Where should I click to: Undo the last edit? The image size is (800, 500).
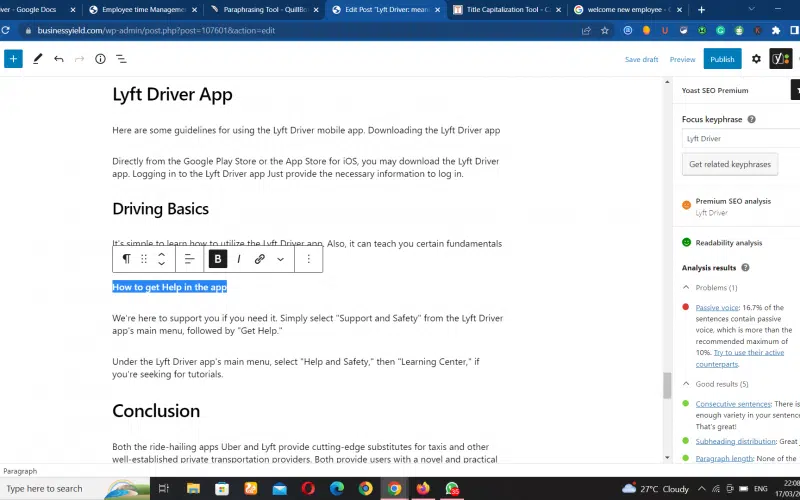click(x=59, y=59)
